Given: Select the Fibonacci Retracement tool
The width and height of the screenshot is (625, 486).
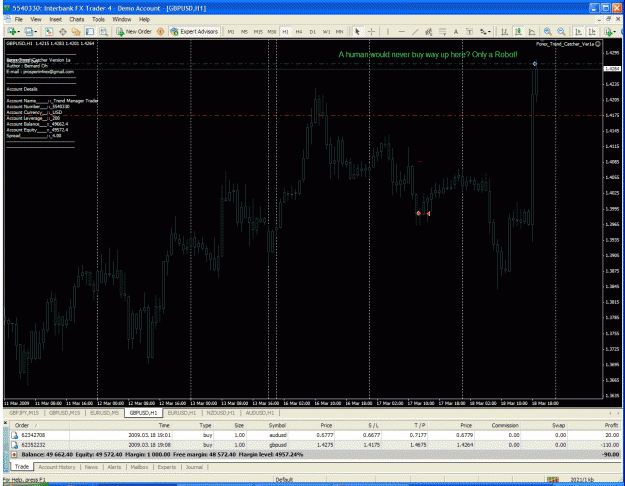Looking at the screenshot, I should [442, 31].
